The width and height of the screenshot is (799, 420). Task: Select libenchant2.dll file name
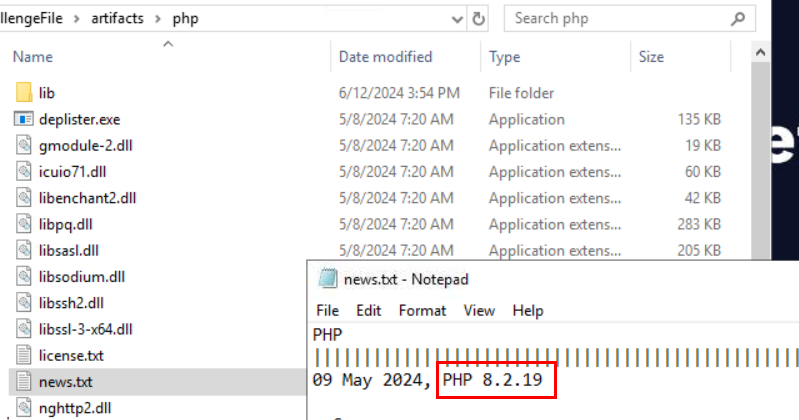pos(87,198)
